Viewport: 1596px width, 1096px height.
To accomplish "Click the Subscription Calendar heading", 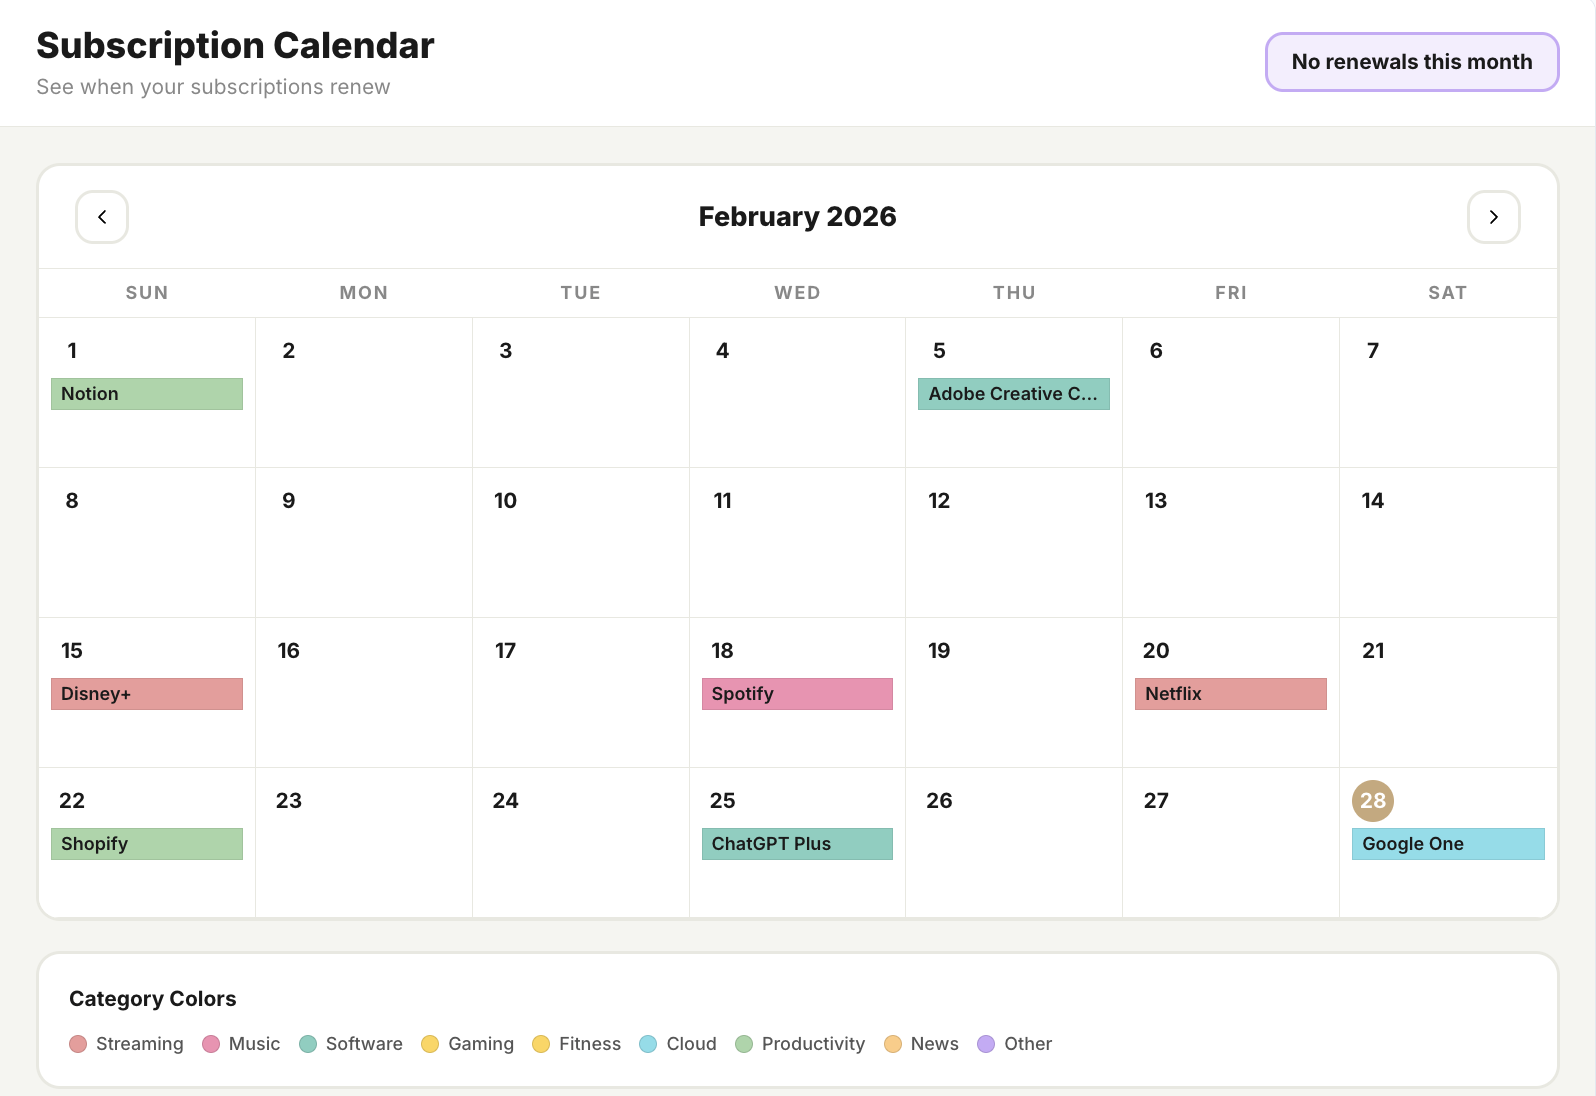I will pyautogui.click(x=235, y=45).
